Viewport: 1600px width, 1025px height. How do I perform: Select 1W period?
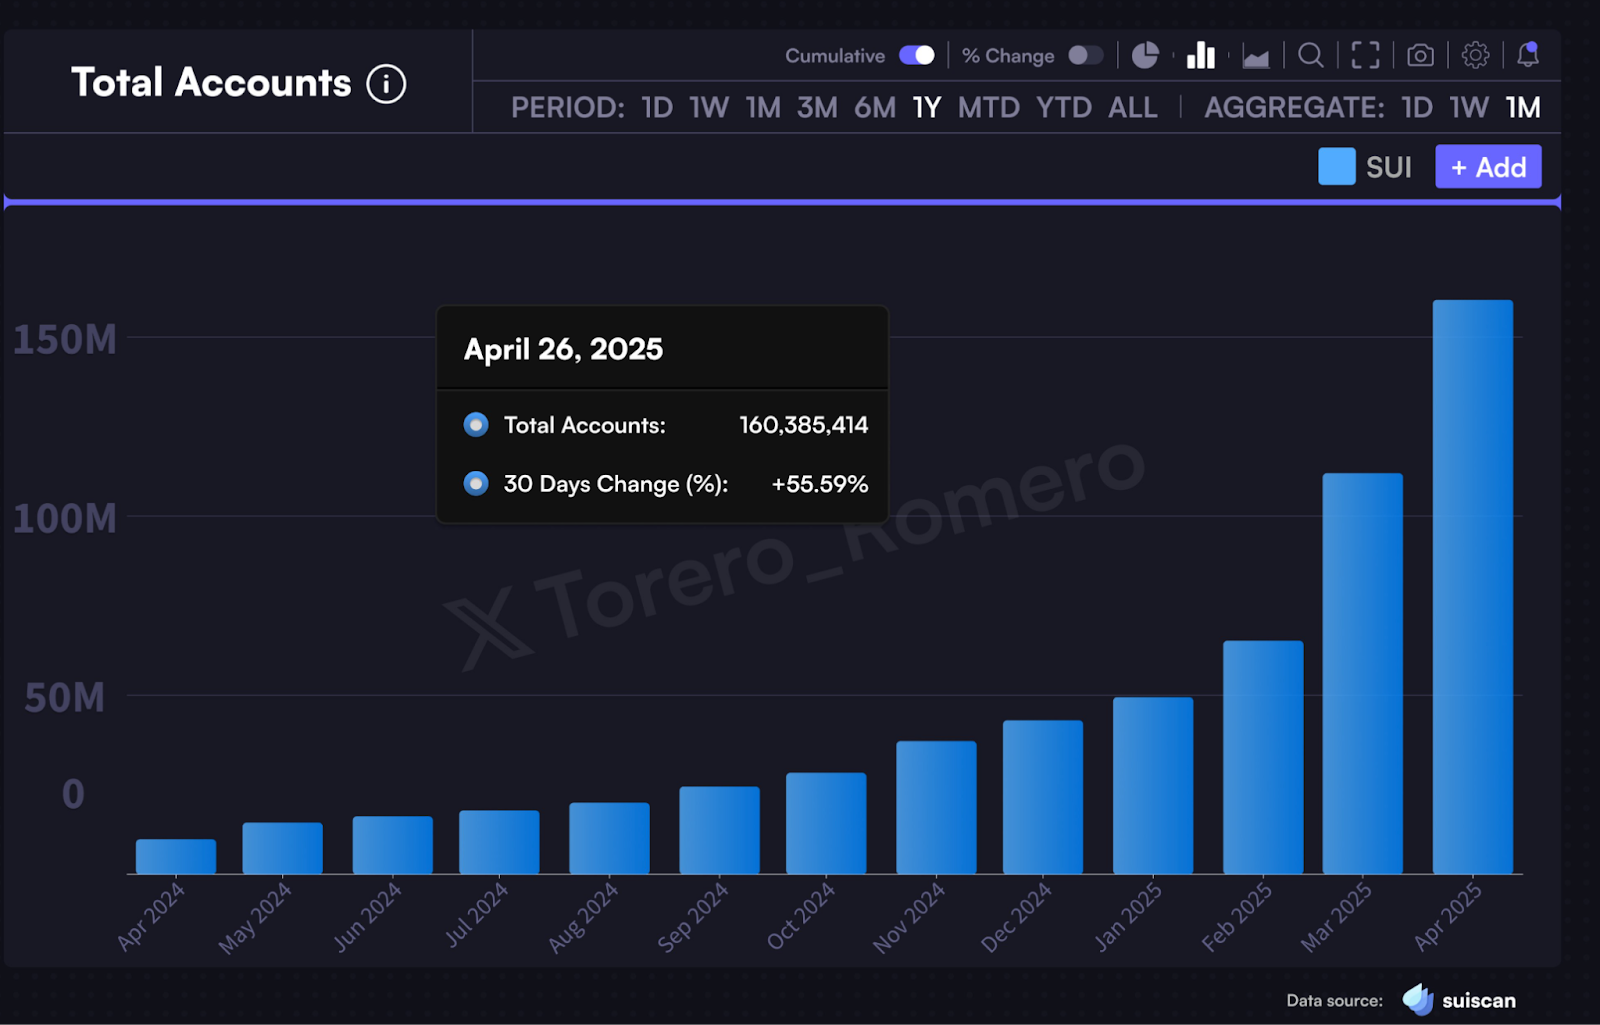tap(709, 108)
